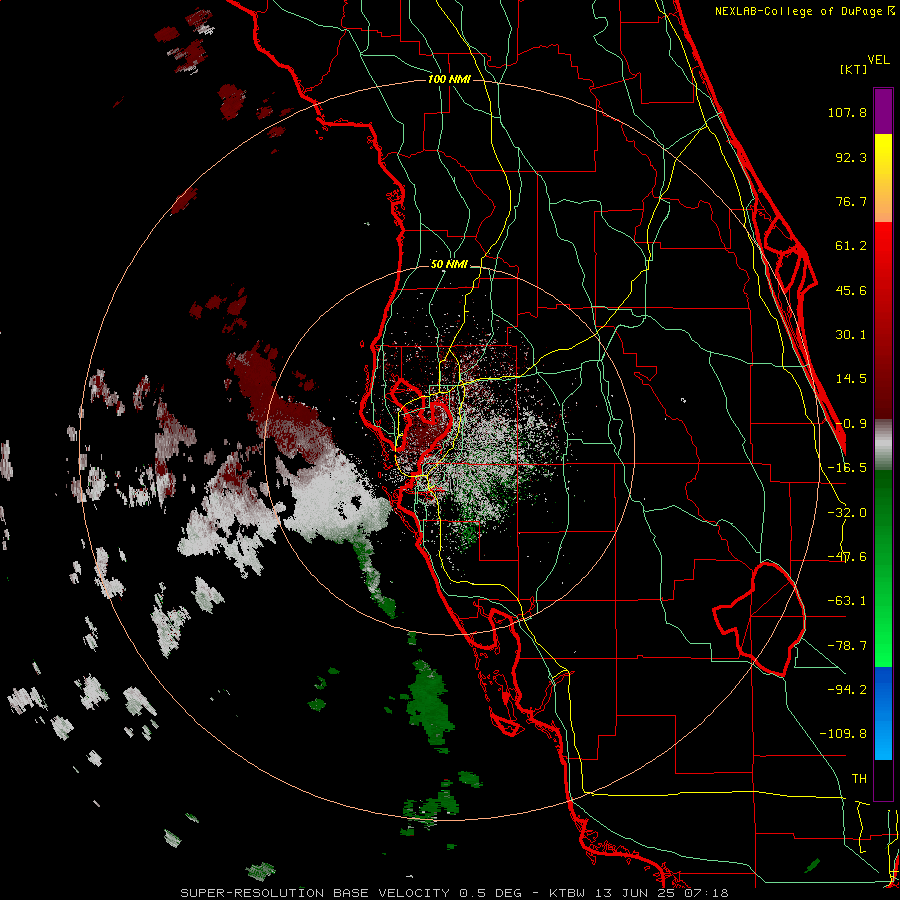The width and height of the screenshot is (900, 900).
Task: Click the -32.0 velocity scale value
Action: 847,513
